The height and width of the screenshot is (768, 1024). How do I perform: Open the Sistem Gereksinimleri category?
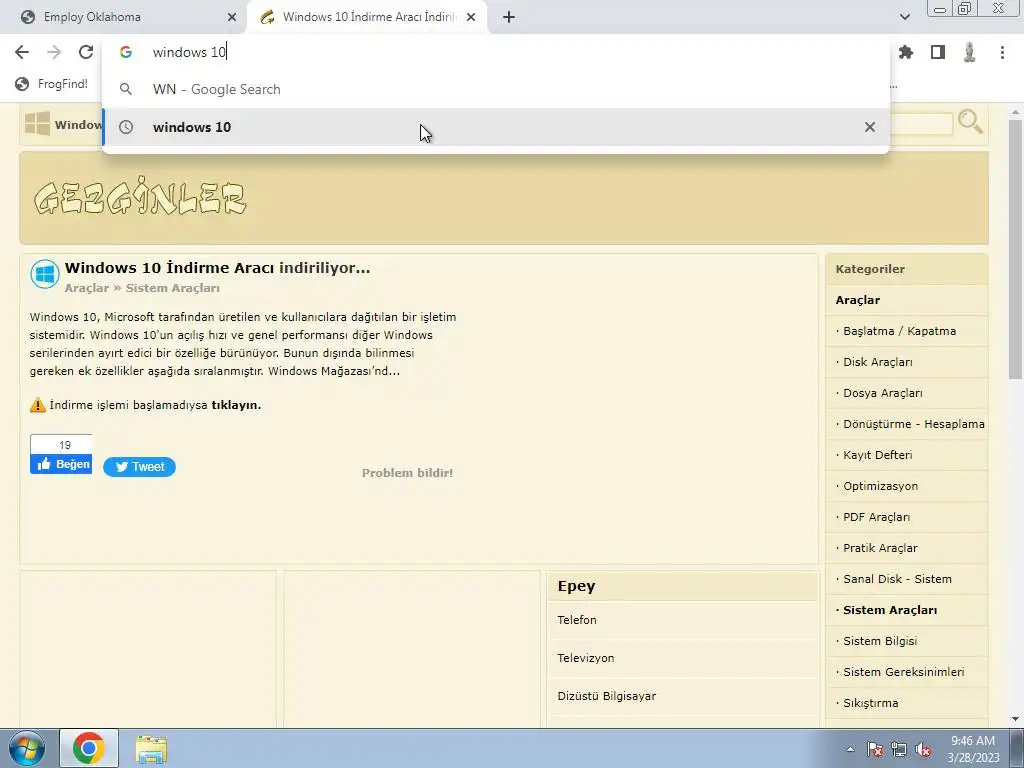[x=904, y=672]
